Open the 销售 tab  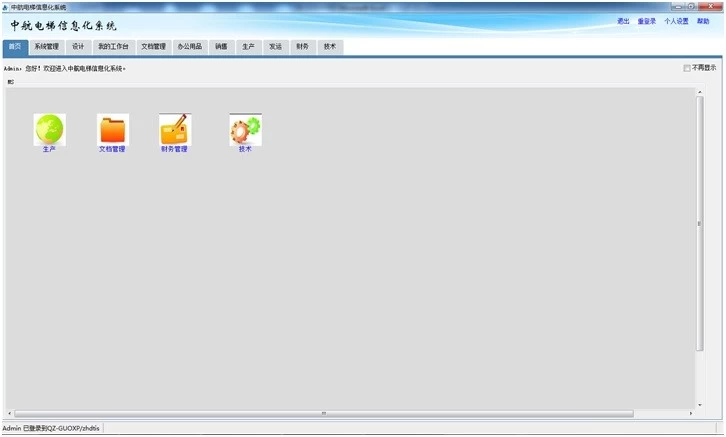coord(221,46)
